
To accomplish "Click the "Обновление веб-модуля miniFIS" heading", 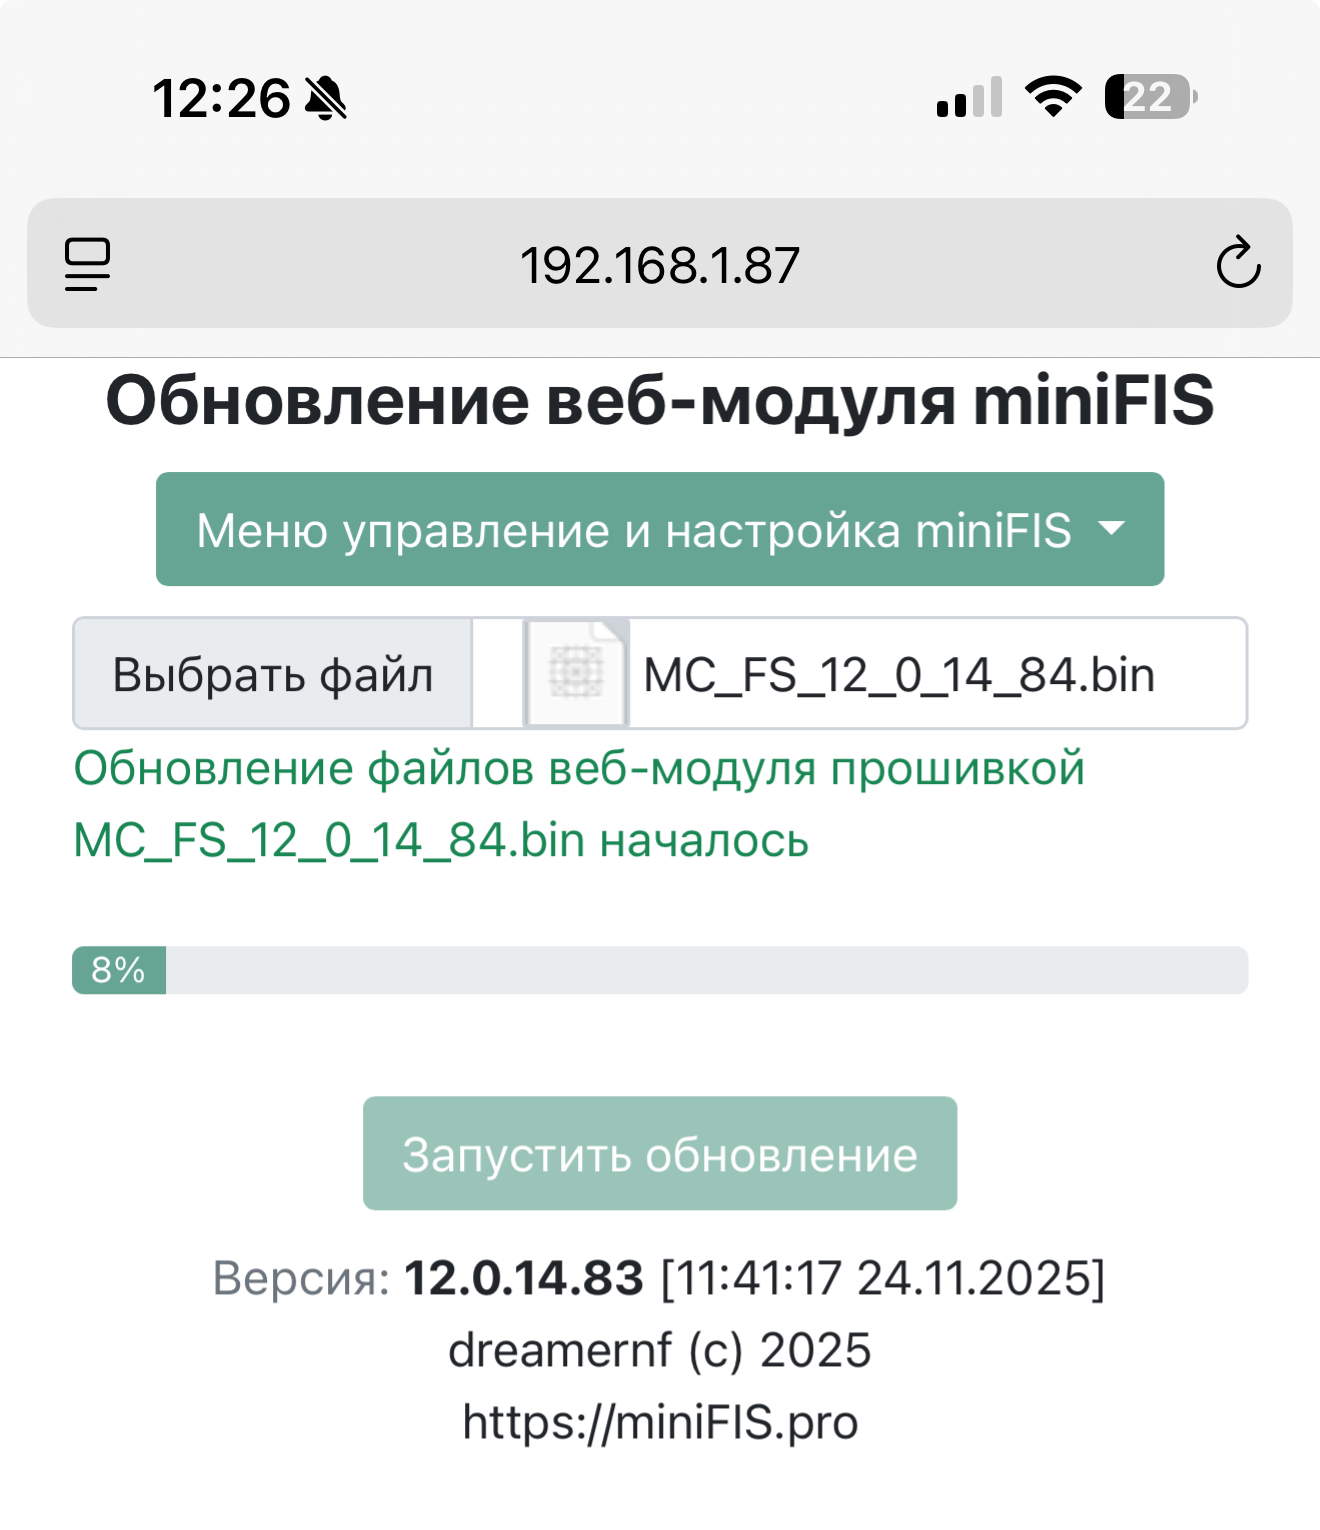I will click(x=660, y=401).
